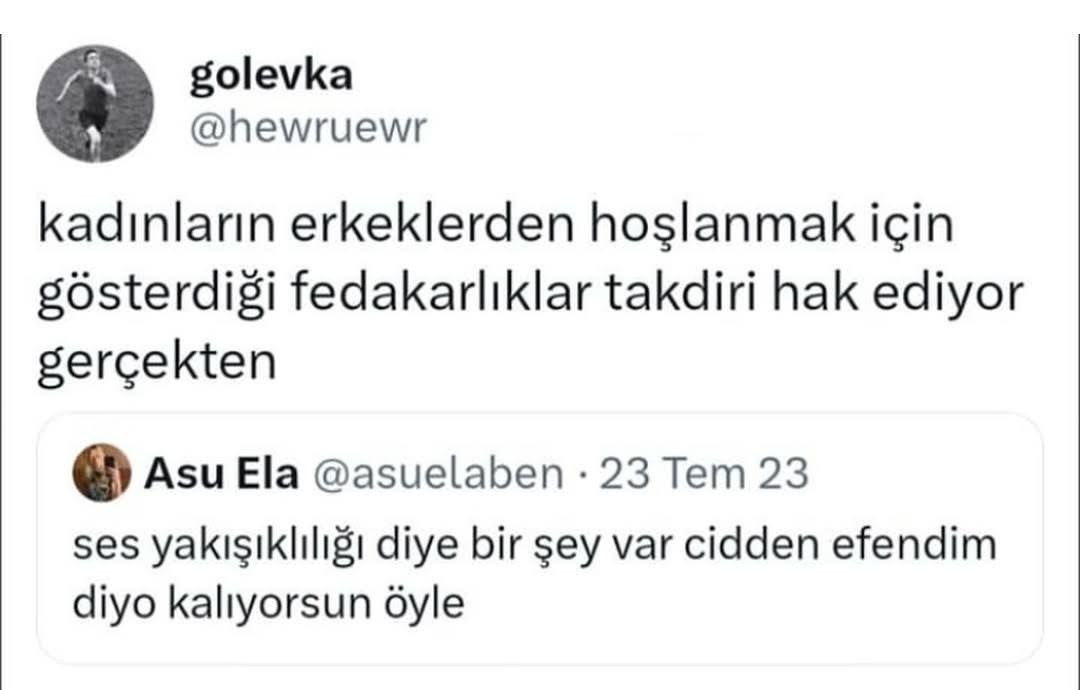The image size is (1080, 690).
Task: Open the Asu Ela display name
Action: 221,474
